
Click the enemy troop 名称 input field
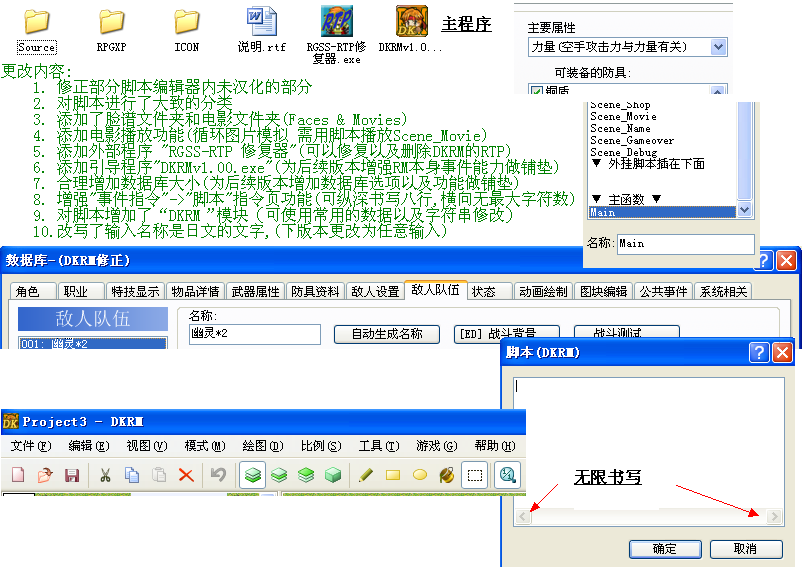click(255, 334)
